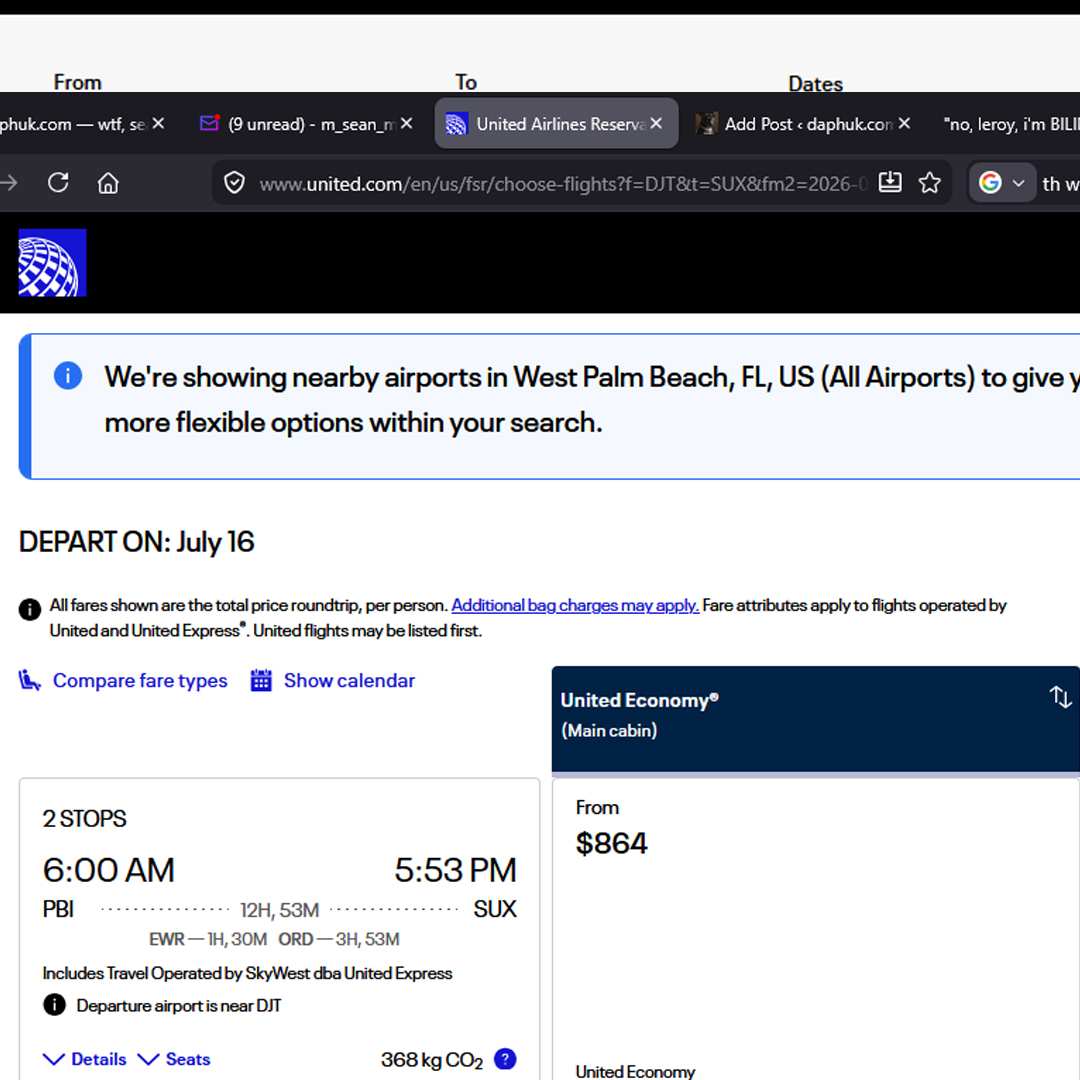Image resolution: width=1080 pixels, height=1080 pixels.
Task: Click the forward navigation arrow
Action: pyautogui.click(x=9, y=183)
